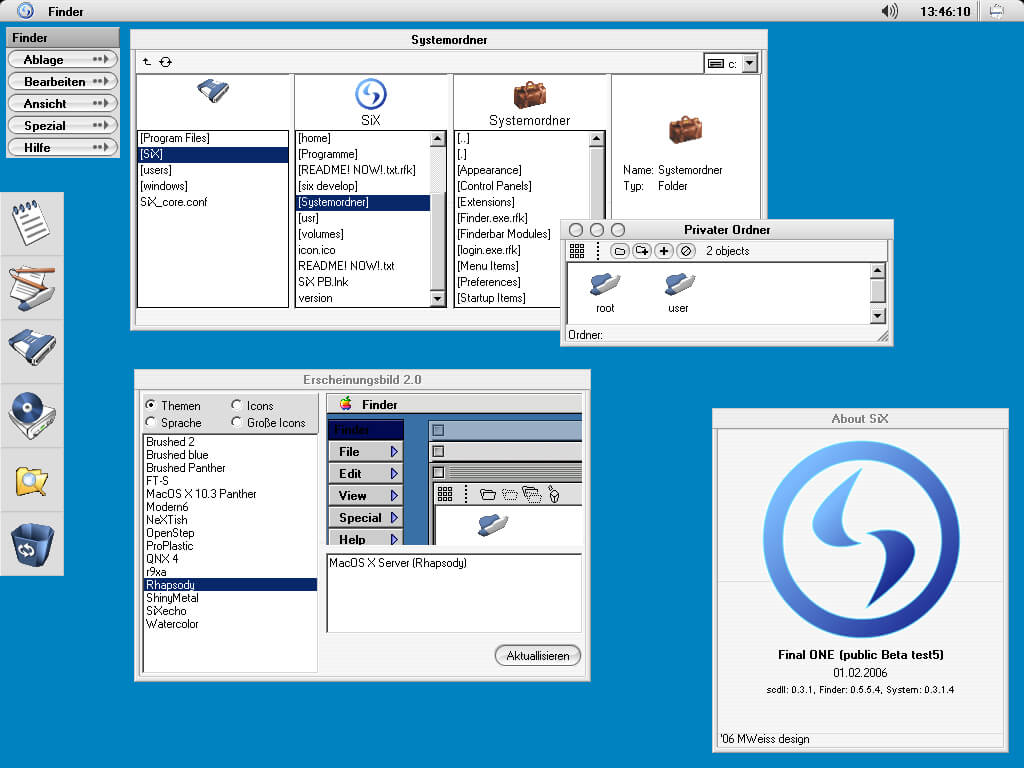Select the [Preferences] entry
1024x768 pixels.
pos(507,282)
